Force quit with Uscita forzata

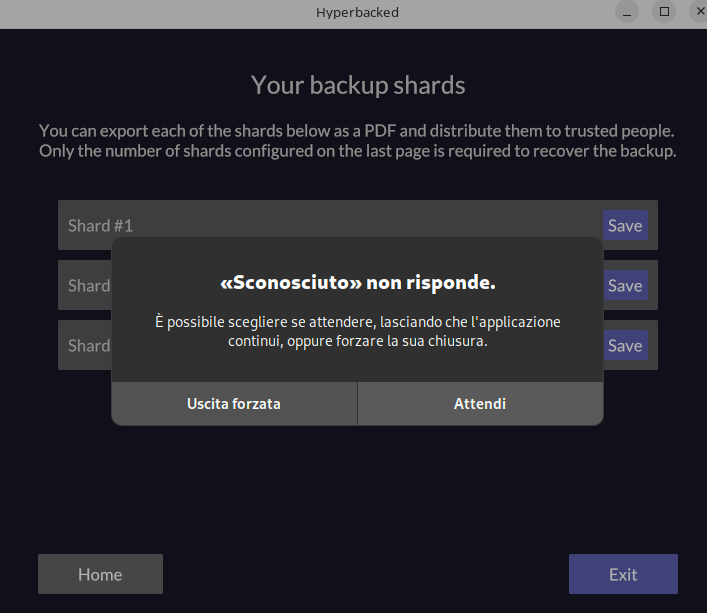pyautogui.click(x=234, y=403)
